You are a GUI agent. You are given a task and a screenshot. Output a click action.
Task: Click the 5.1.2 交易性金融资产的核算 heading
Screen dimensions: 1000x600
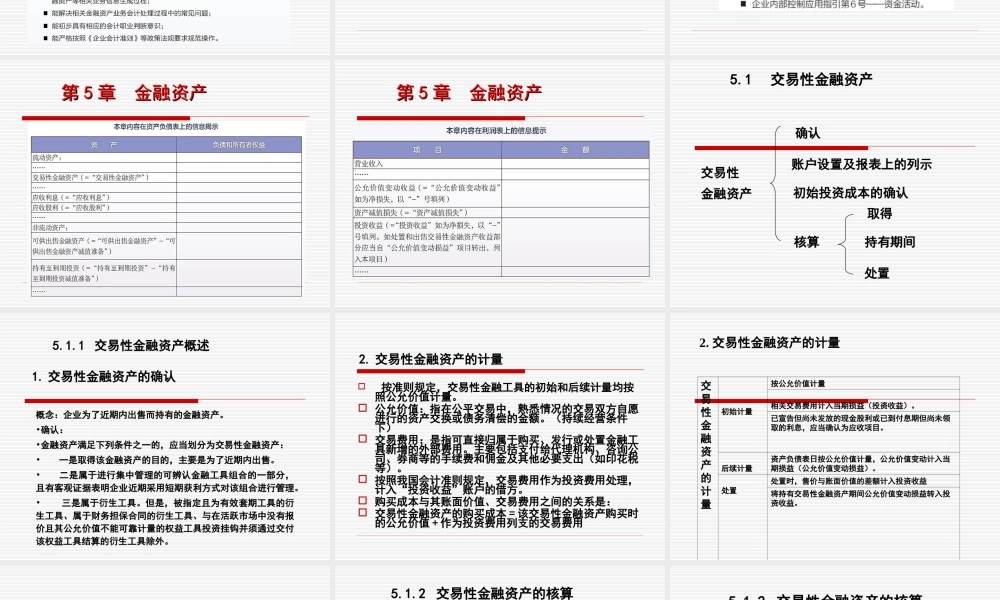click(482, 593)
